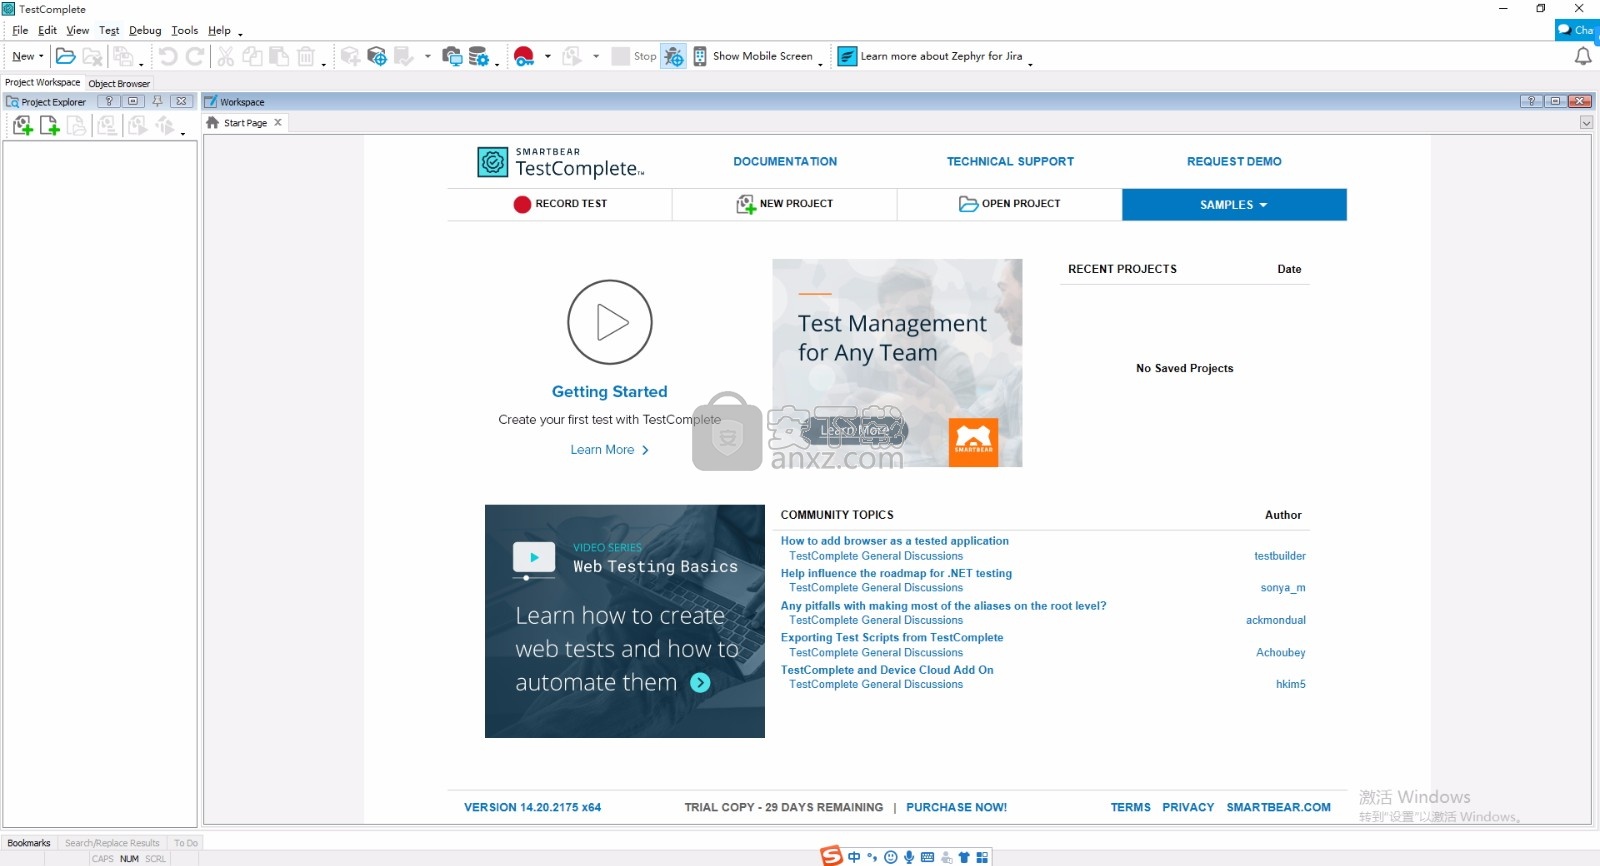Click the PURCHASE NOW! link
Image resolution: width=1600 pixels, height=866 pixels.
point(956,807)
